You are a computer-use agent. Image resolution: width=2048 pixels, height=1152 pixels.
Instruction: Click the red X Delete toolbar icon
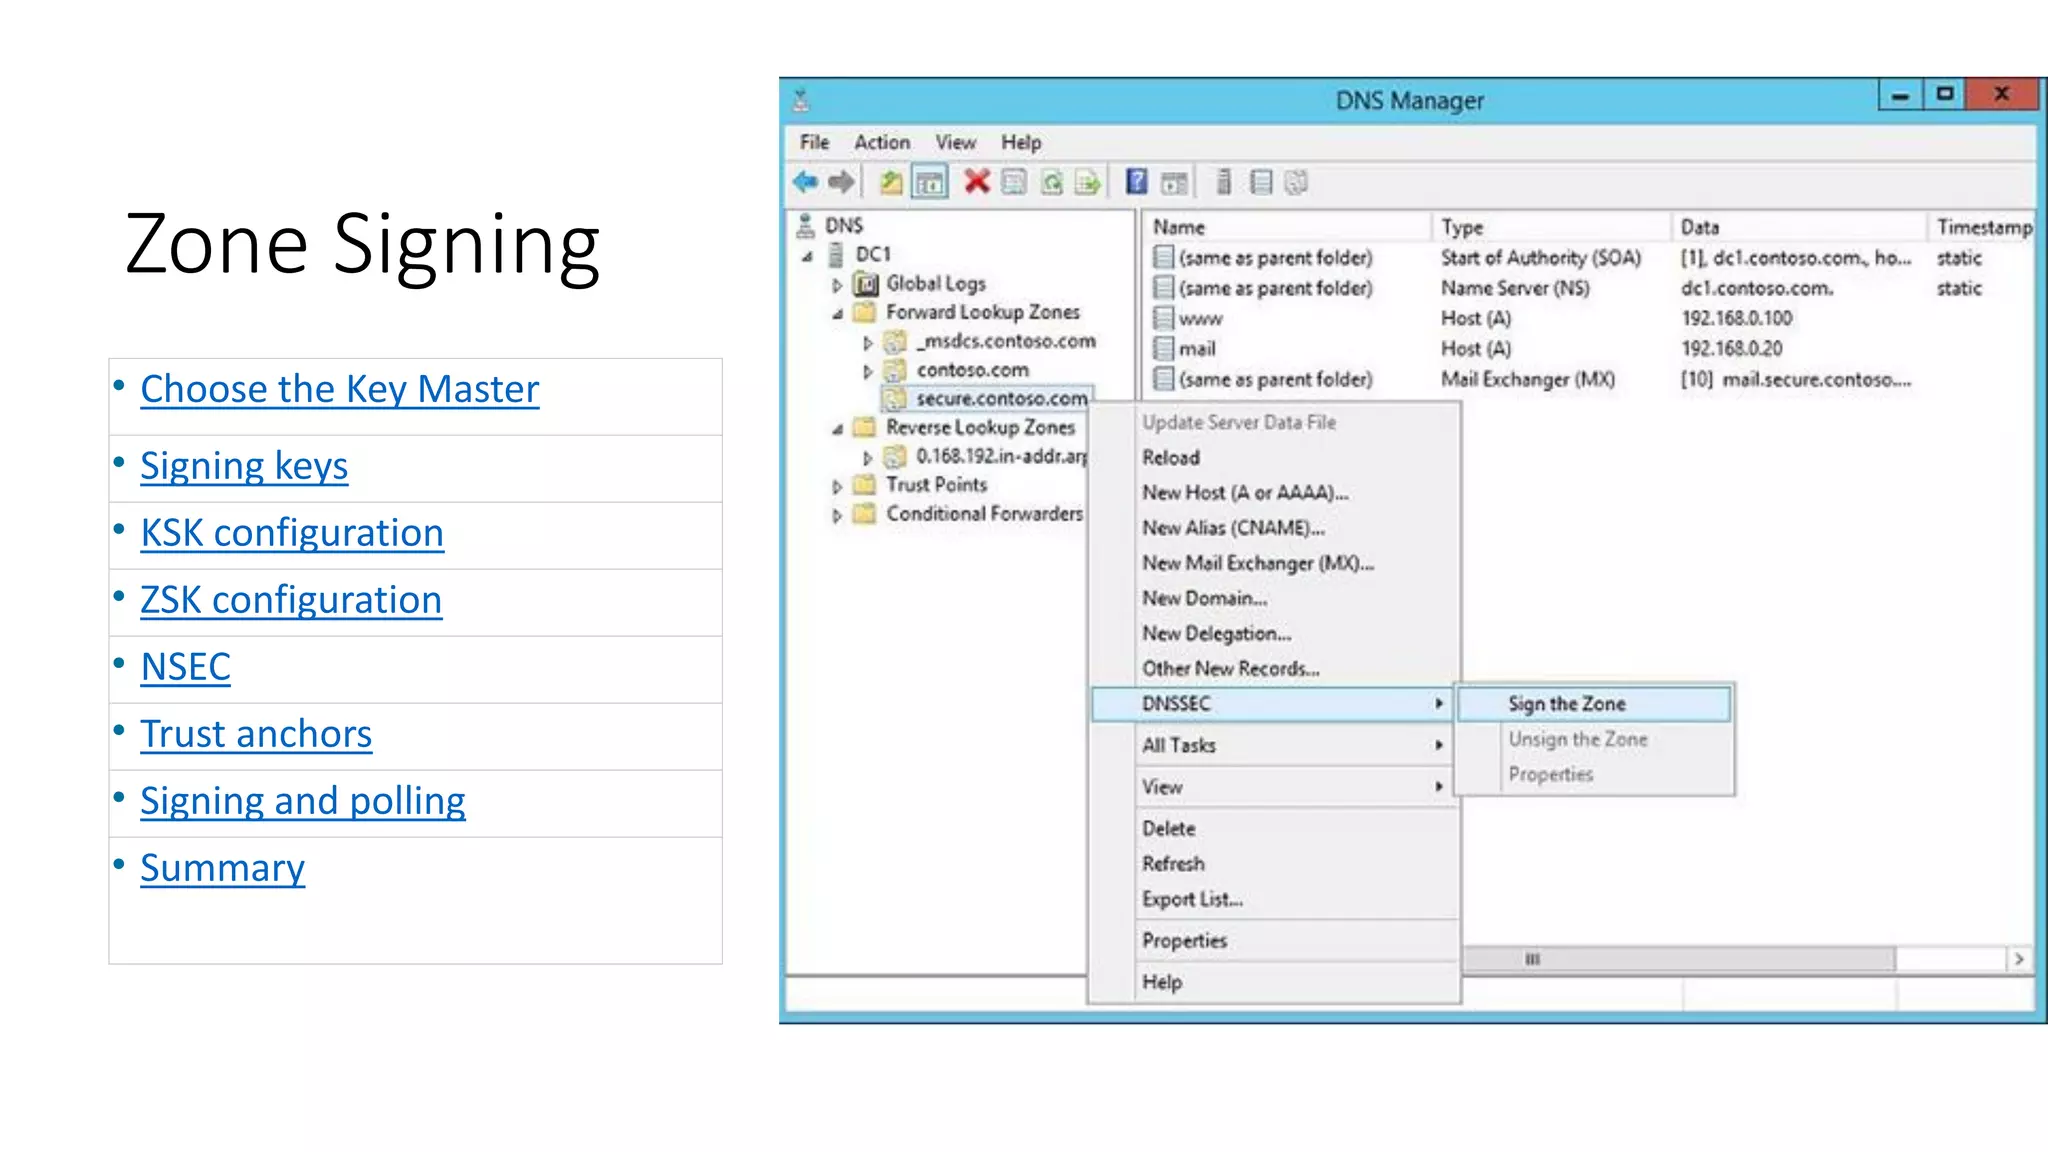pyautogui.click(x=976, y=182)
